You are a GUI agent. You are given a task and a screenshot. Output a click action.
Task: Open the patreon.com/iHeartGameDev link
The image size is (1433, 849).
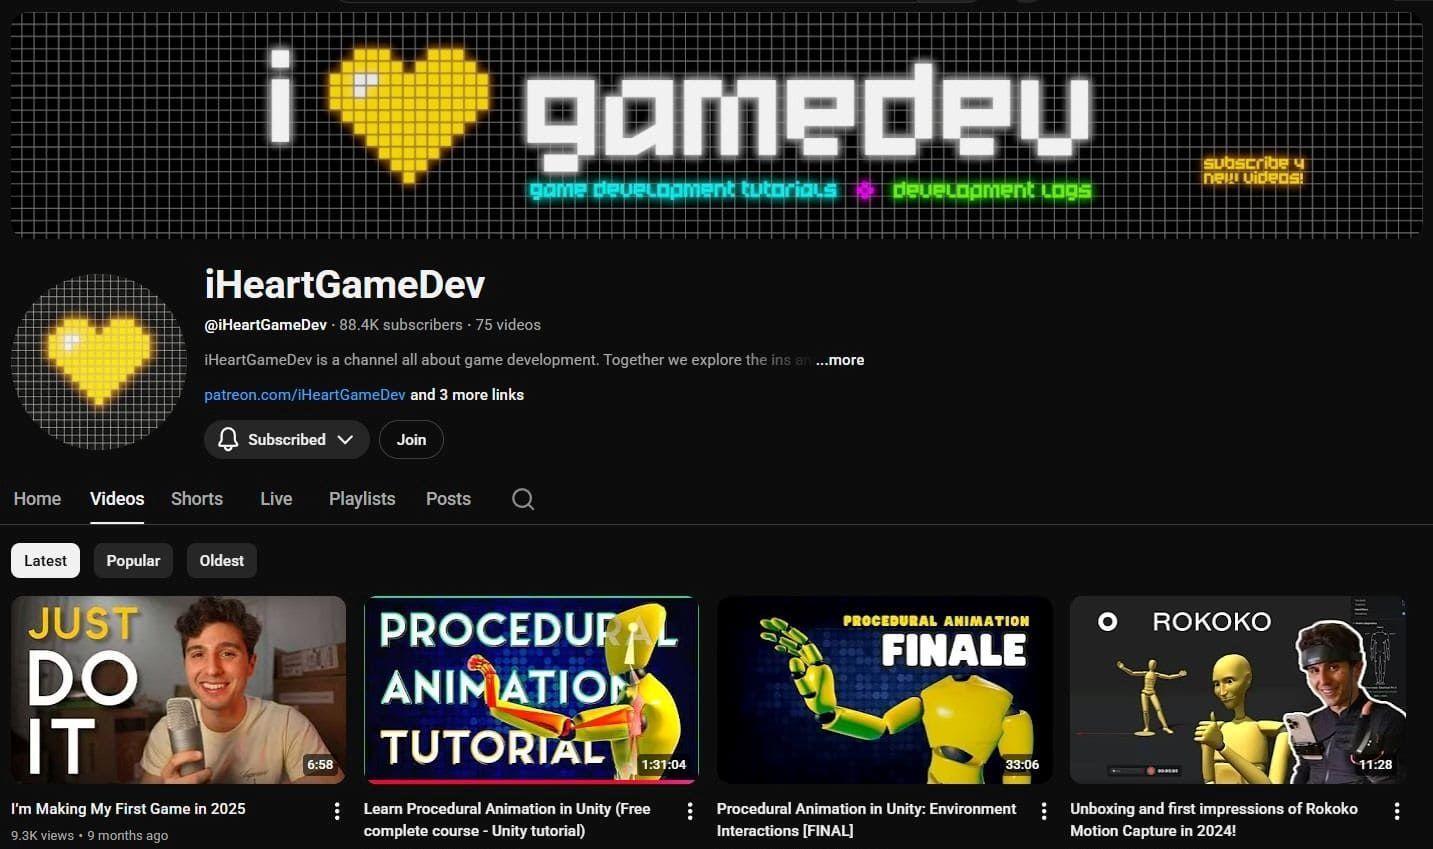[304, 395]
